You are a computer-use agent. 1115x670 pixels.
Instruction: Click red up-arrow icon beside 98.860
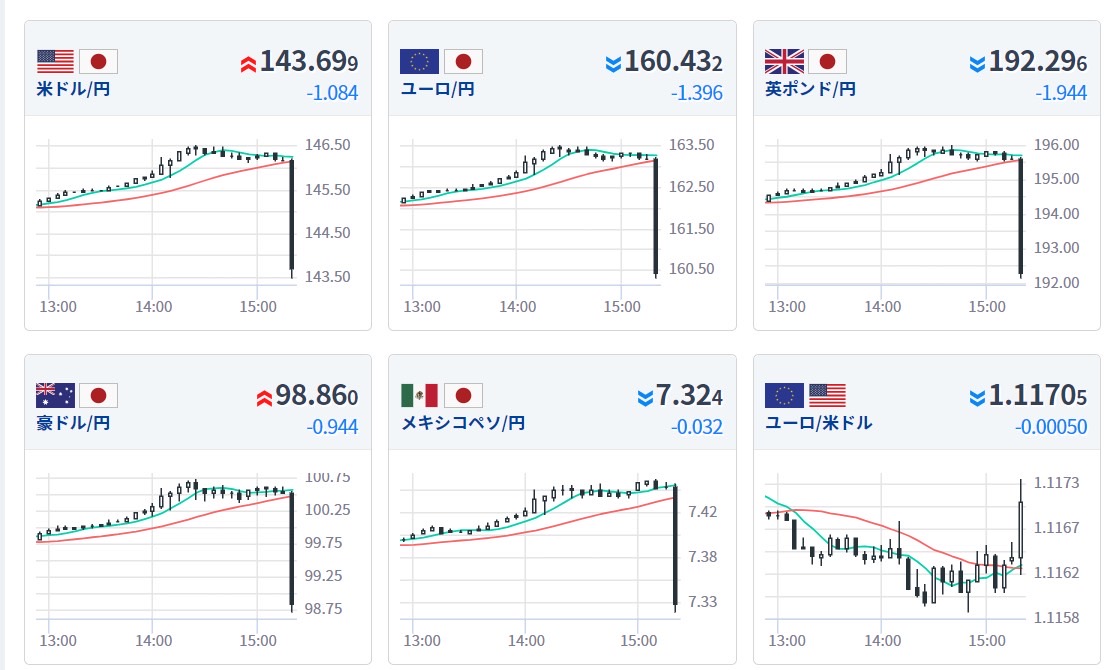(264, 398)
